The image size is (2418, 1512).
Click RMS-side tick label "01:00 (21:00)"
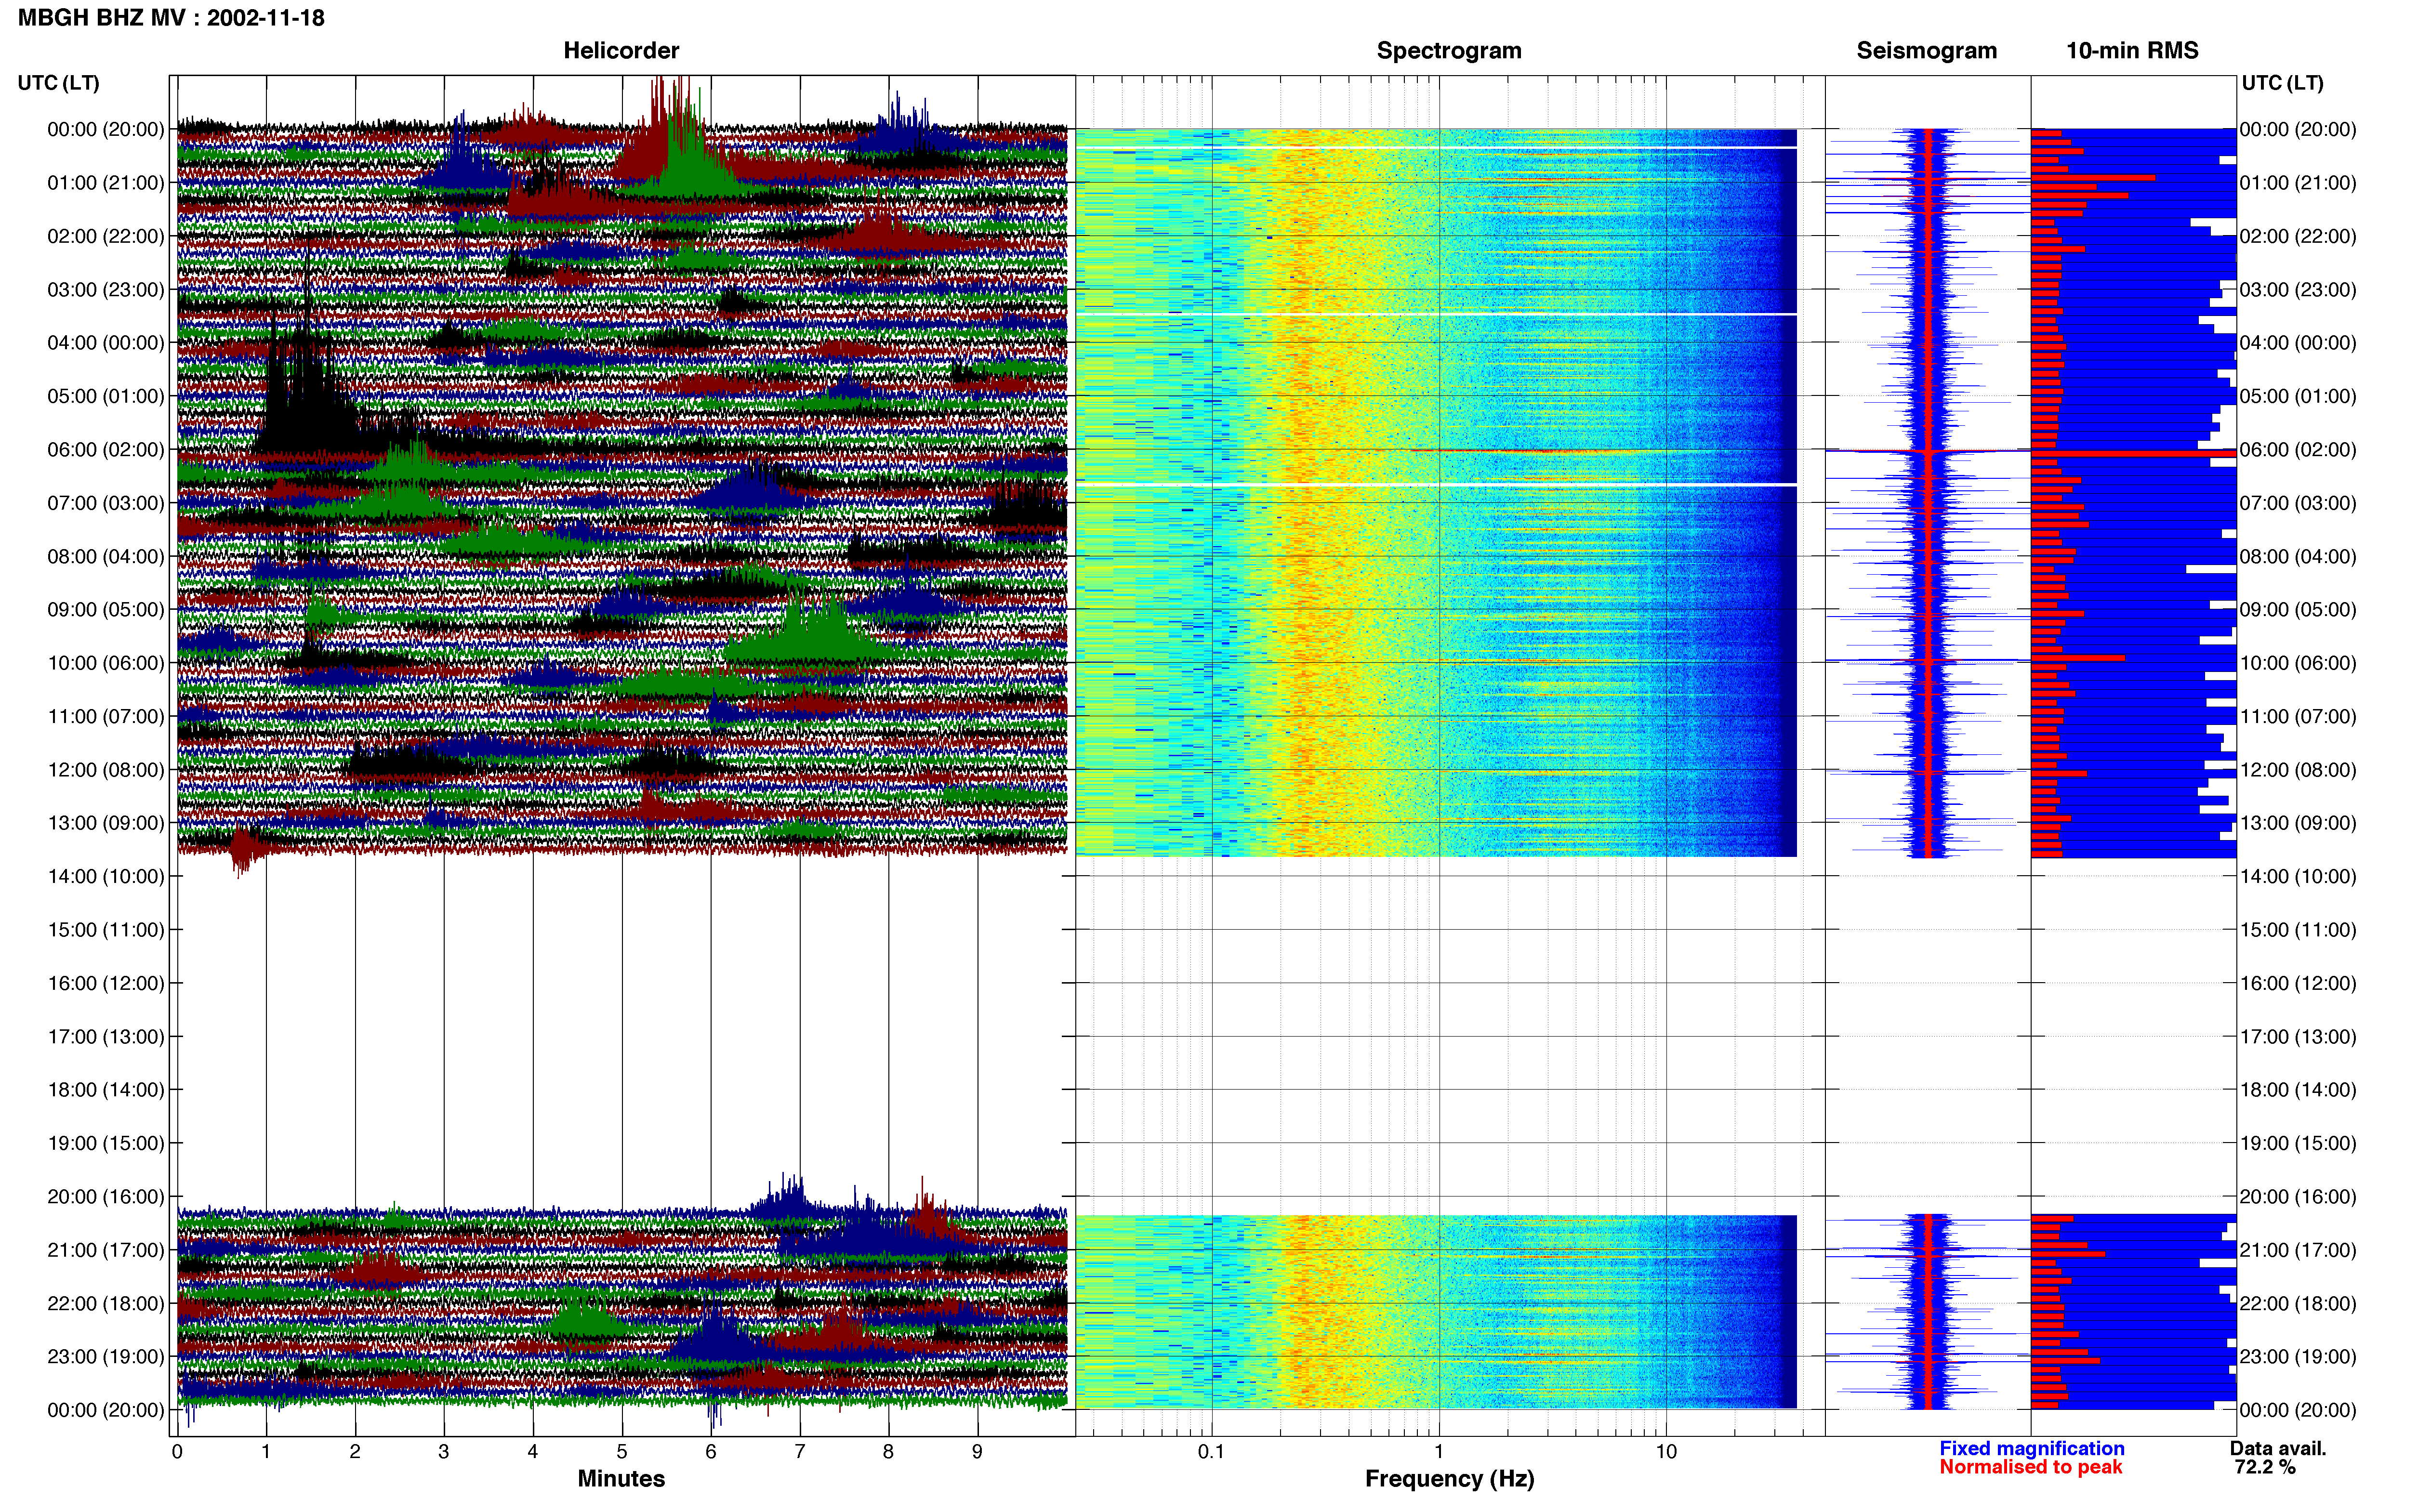pyautogui.click(x=2298, y=183)
